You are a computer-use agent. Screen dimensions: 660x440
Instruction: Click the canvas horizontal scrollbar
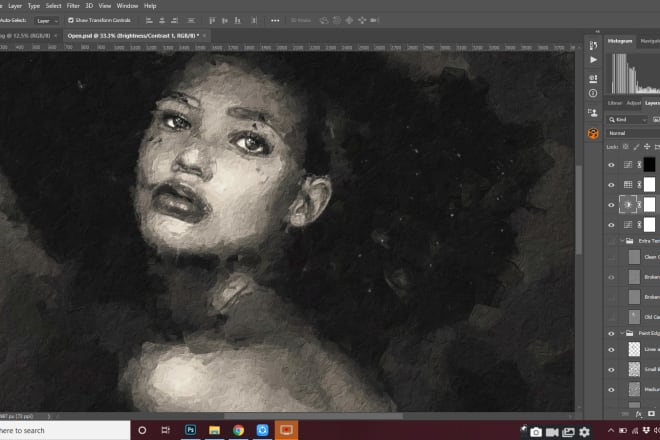click(313, 416)
